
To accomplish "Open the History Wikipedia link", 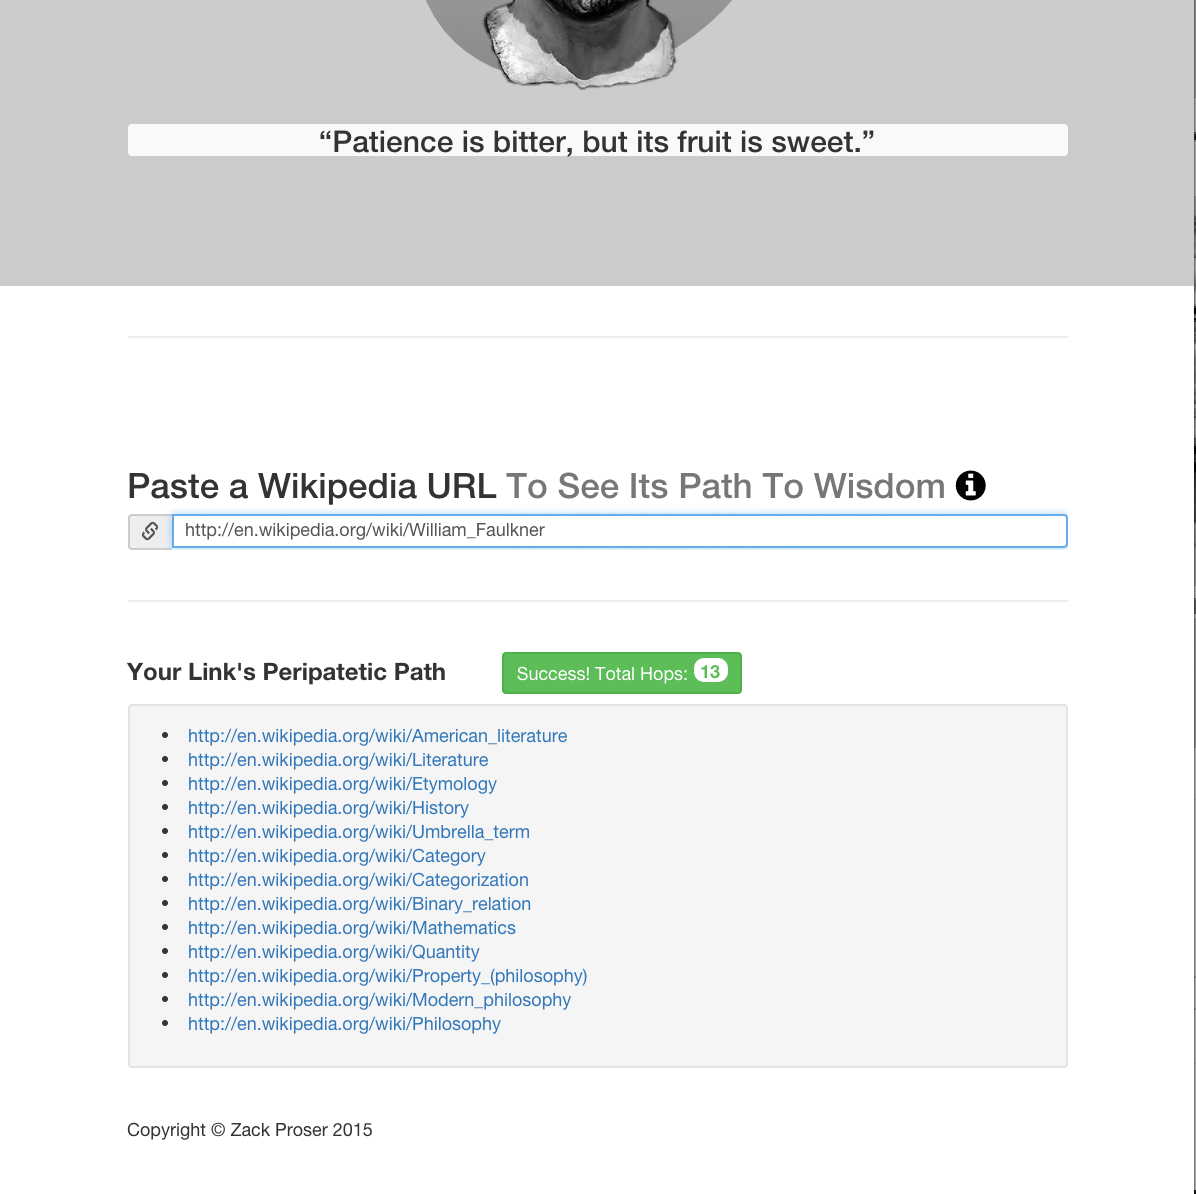I will (328, 807).
